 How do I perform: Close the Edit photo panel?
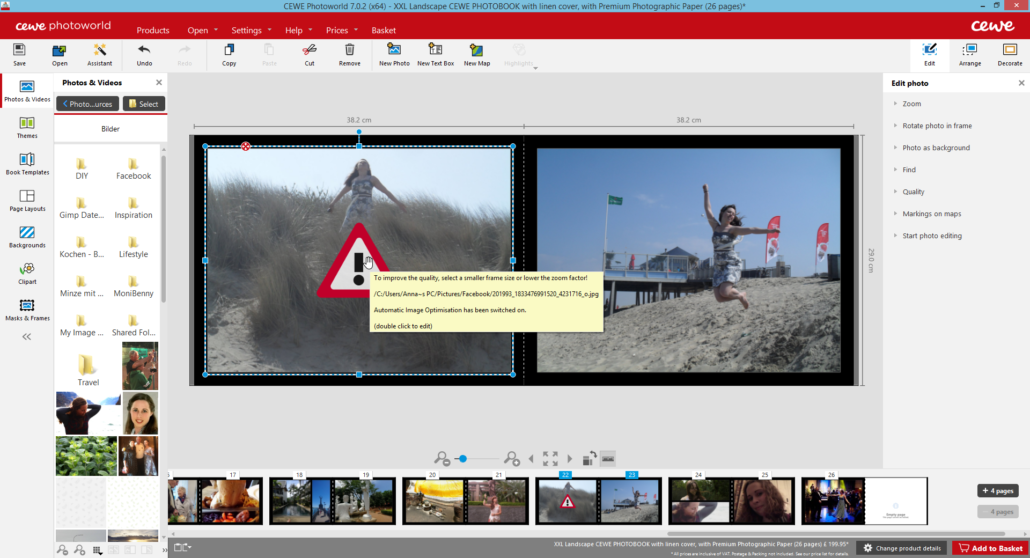1021,83
